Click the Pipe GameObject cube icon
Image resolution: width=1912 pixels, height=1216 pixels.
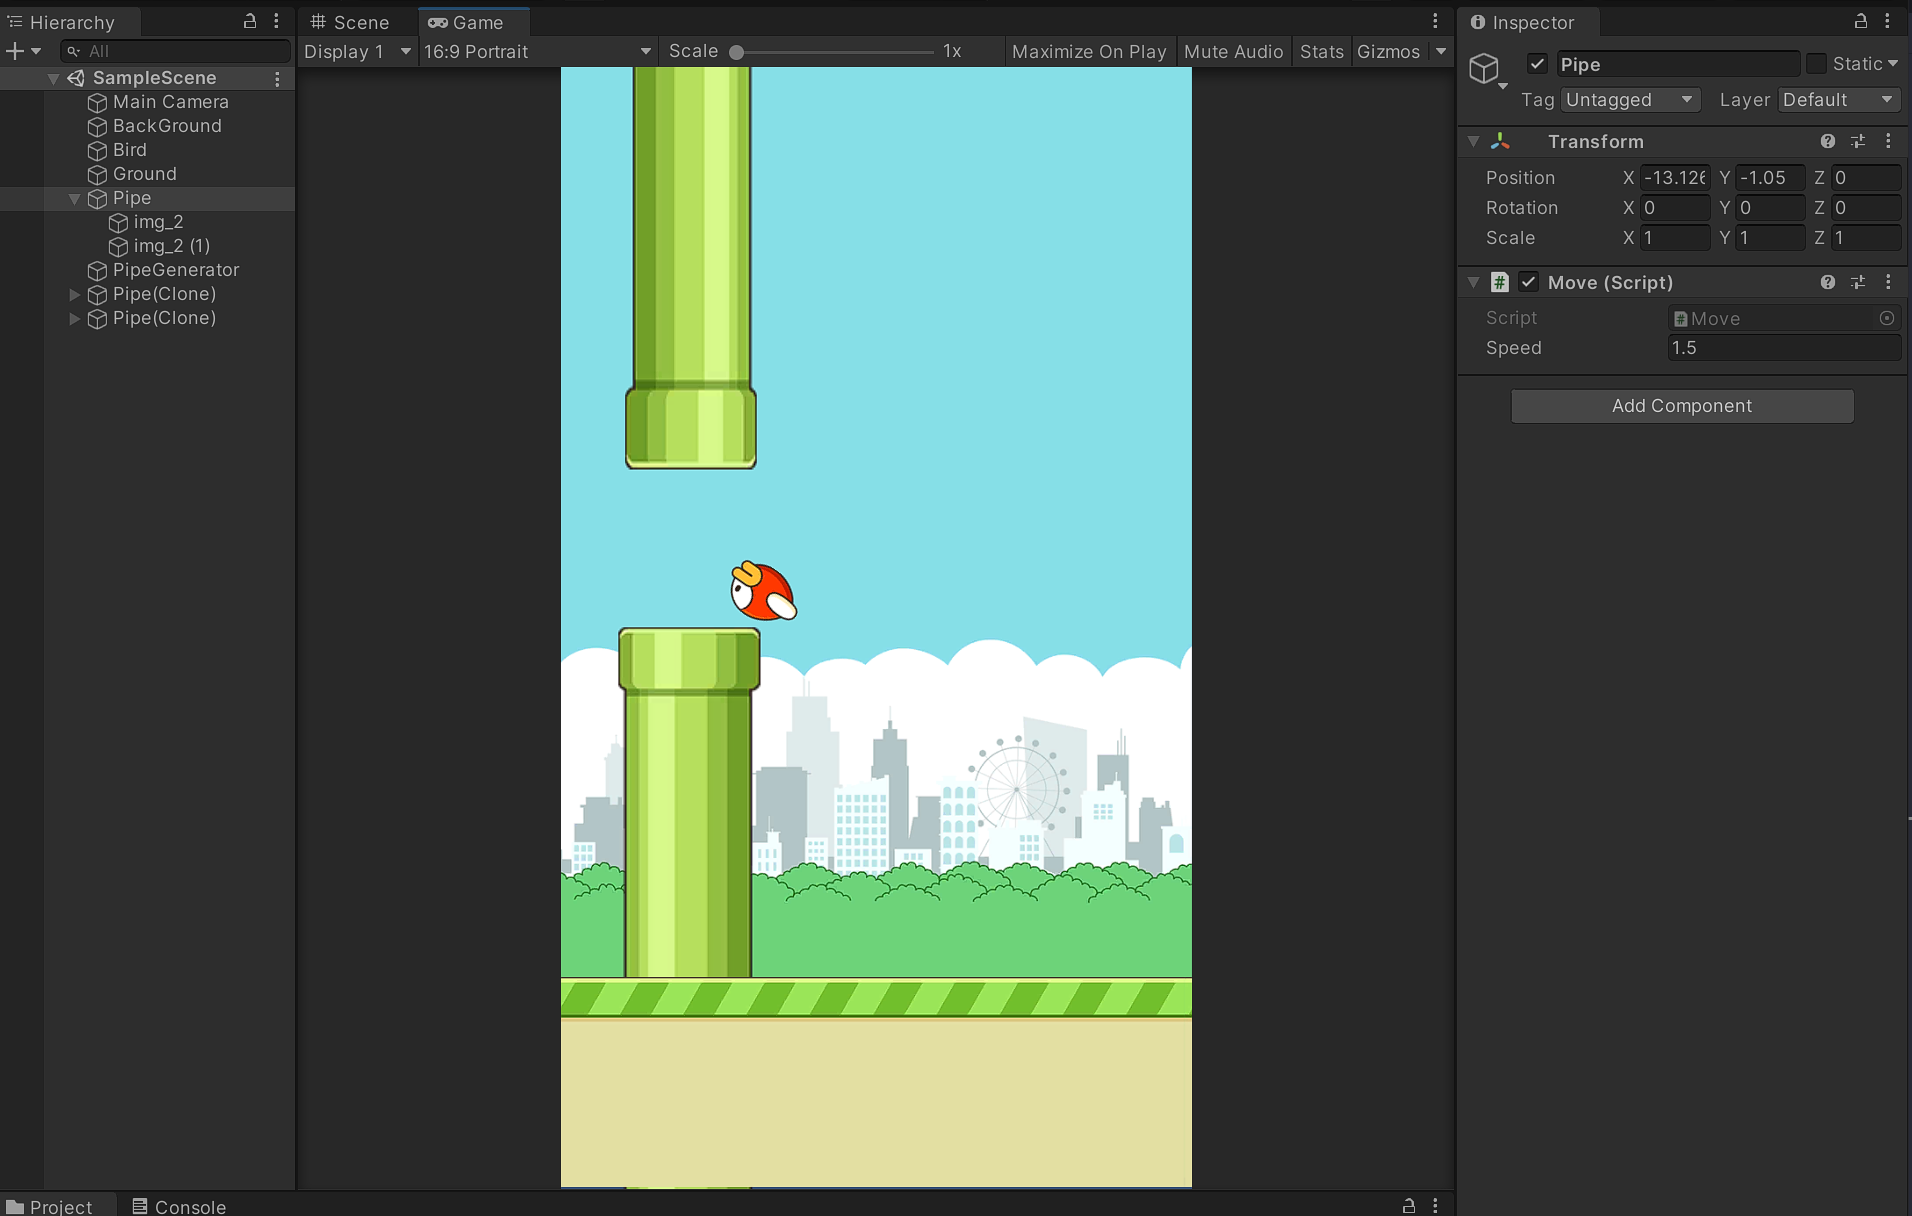coord(1484,68)
